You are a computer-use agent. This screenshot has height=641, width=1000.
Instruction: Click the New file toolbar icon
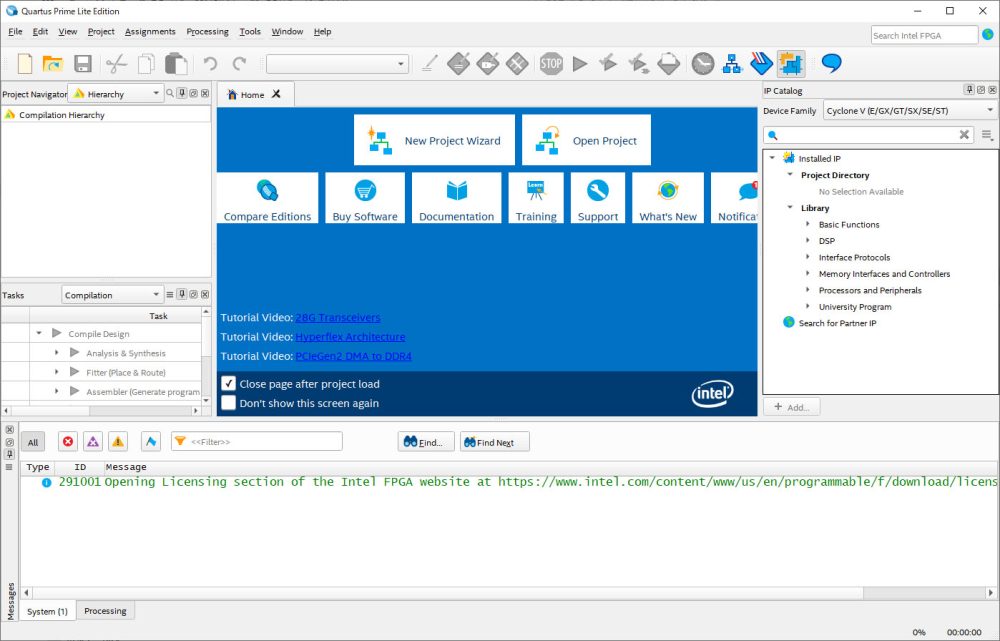(x=25, y=64)
